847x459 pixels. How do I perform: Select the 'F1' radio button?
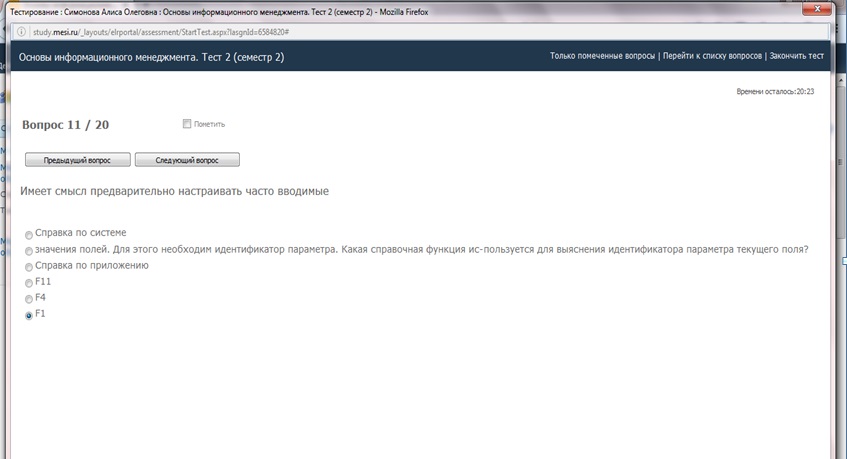pyautogui.click(x=29, y=315)
